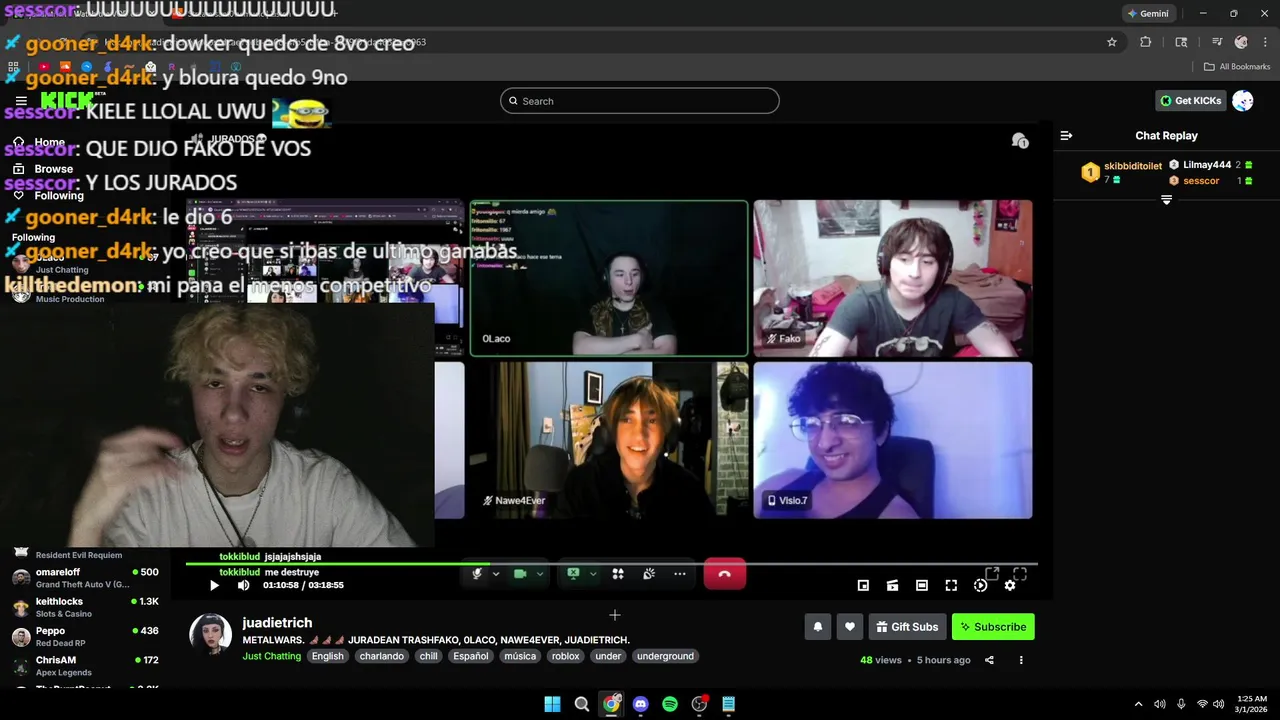The width and height of the screenshot is (1280, 720).
Task: Turn on notifications with the bell button
Action: pos(817,627)
